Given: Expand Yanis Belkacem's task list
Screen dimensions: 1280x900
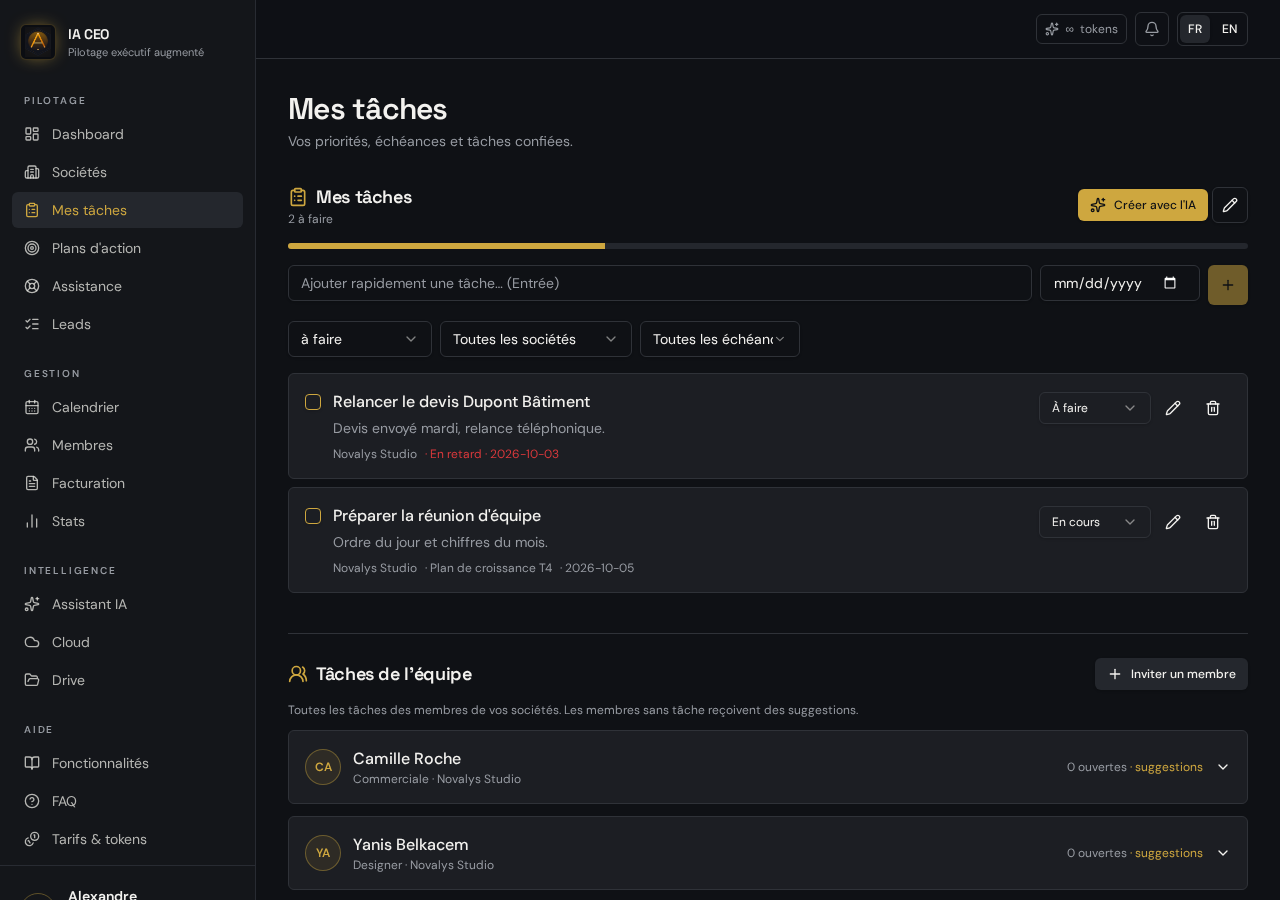Looking at the screenshot, I should point(1223,853).
